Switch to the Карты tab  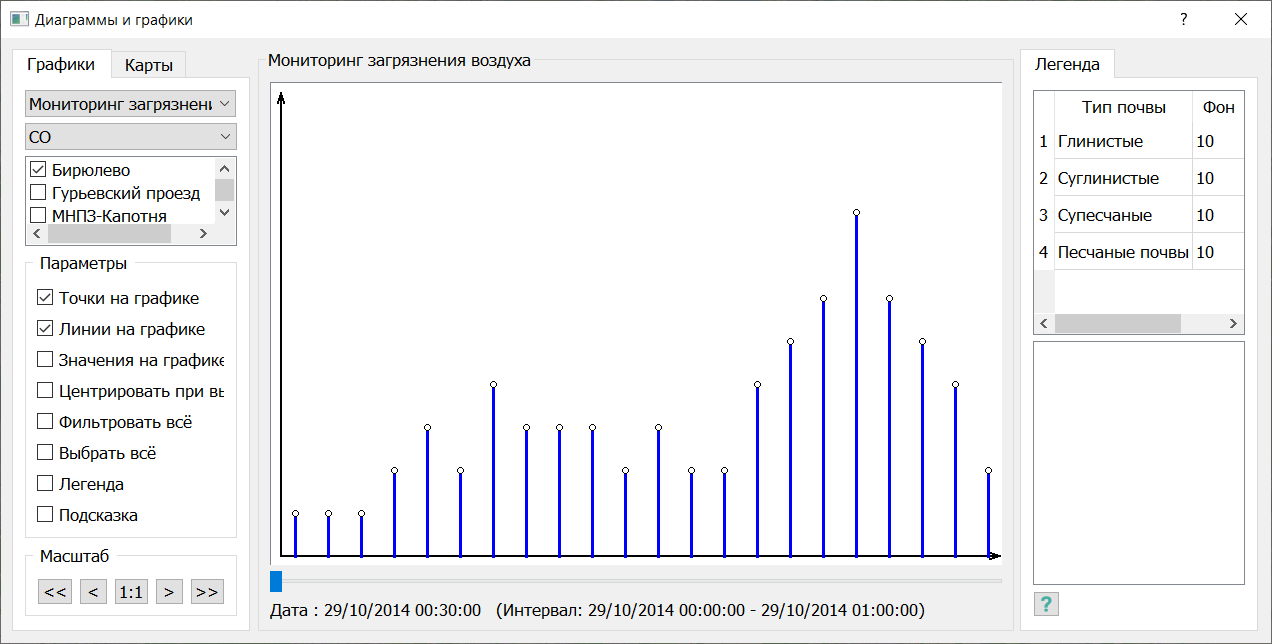[148, 65]
